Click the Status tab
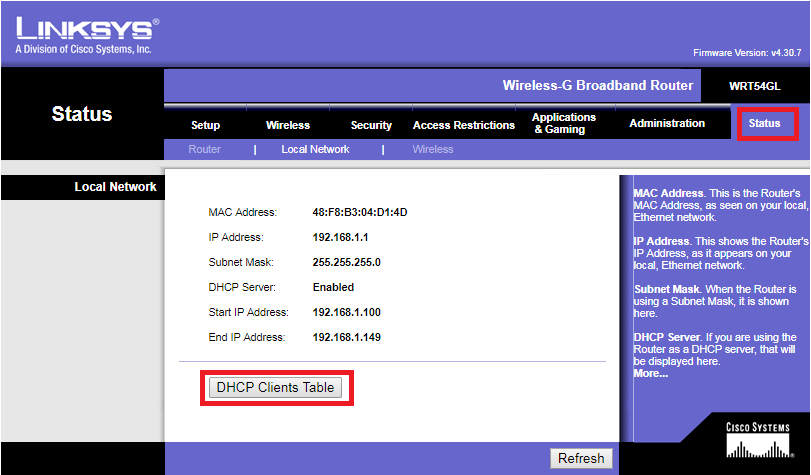This screenshot has height=475, width=811. click(x=764, y=123)
